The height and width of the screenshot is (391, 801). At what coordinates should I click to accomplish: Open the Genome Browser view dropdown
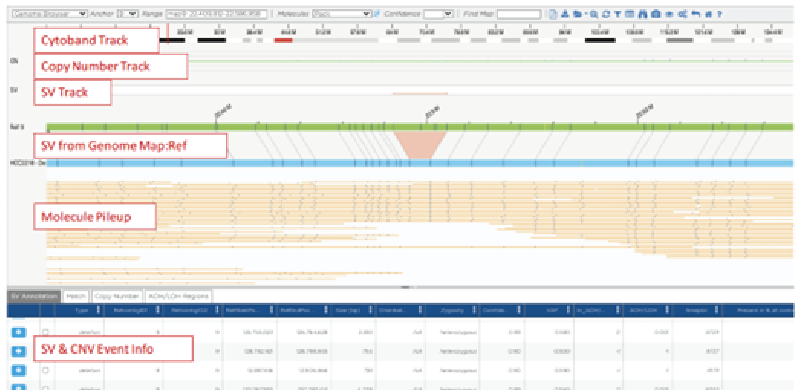(x=49, y=14)
